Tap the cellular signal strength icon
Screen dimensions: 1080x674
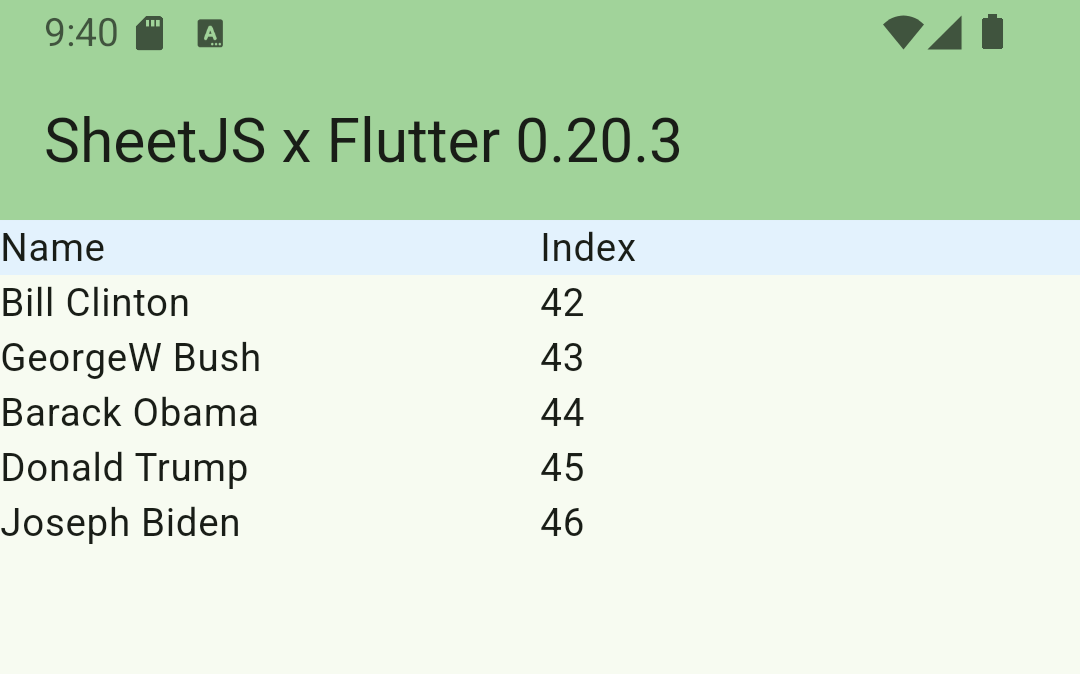[945, 32]
